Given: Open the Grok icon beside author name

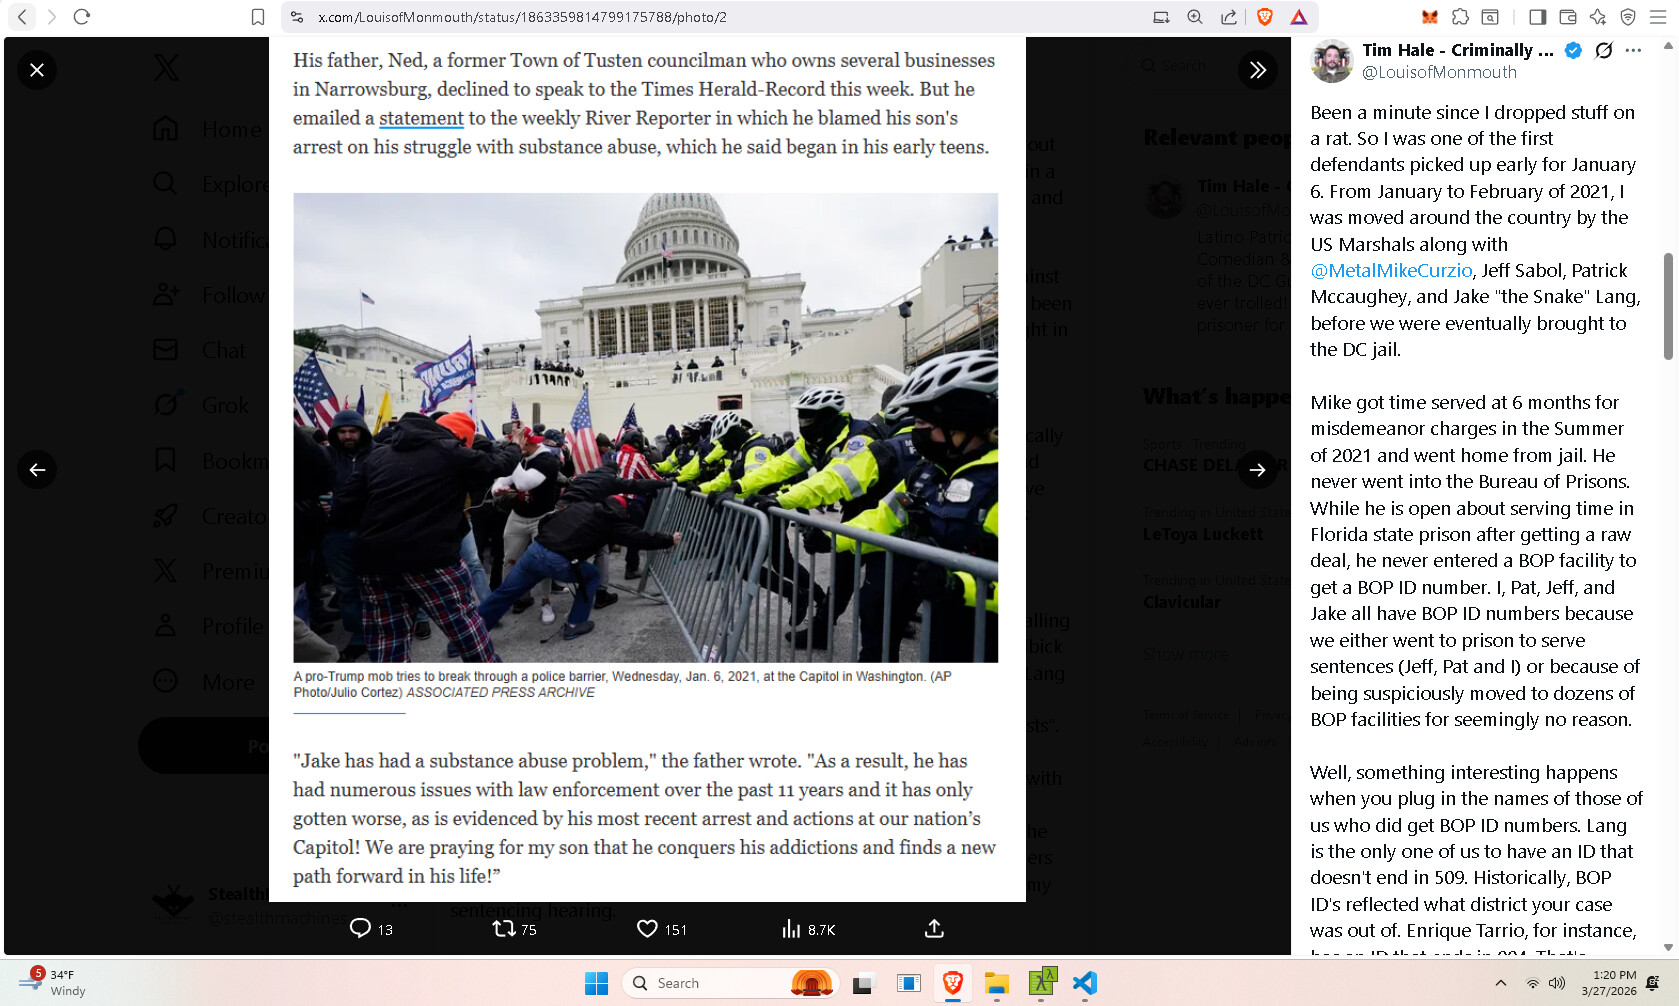Looking at the screenshot, I should point(1604,51).
